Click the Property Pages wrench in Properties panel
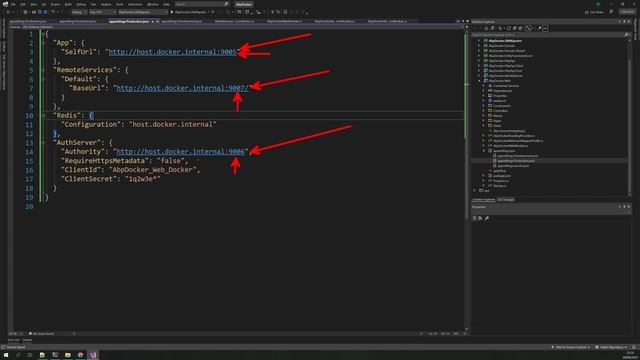This screenshot has height=360, width=640. click(487, 218)
